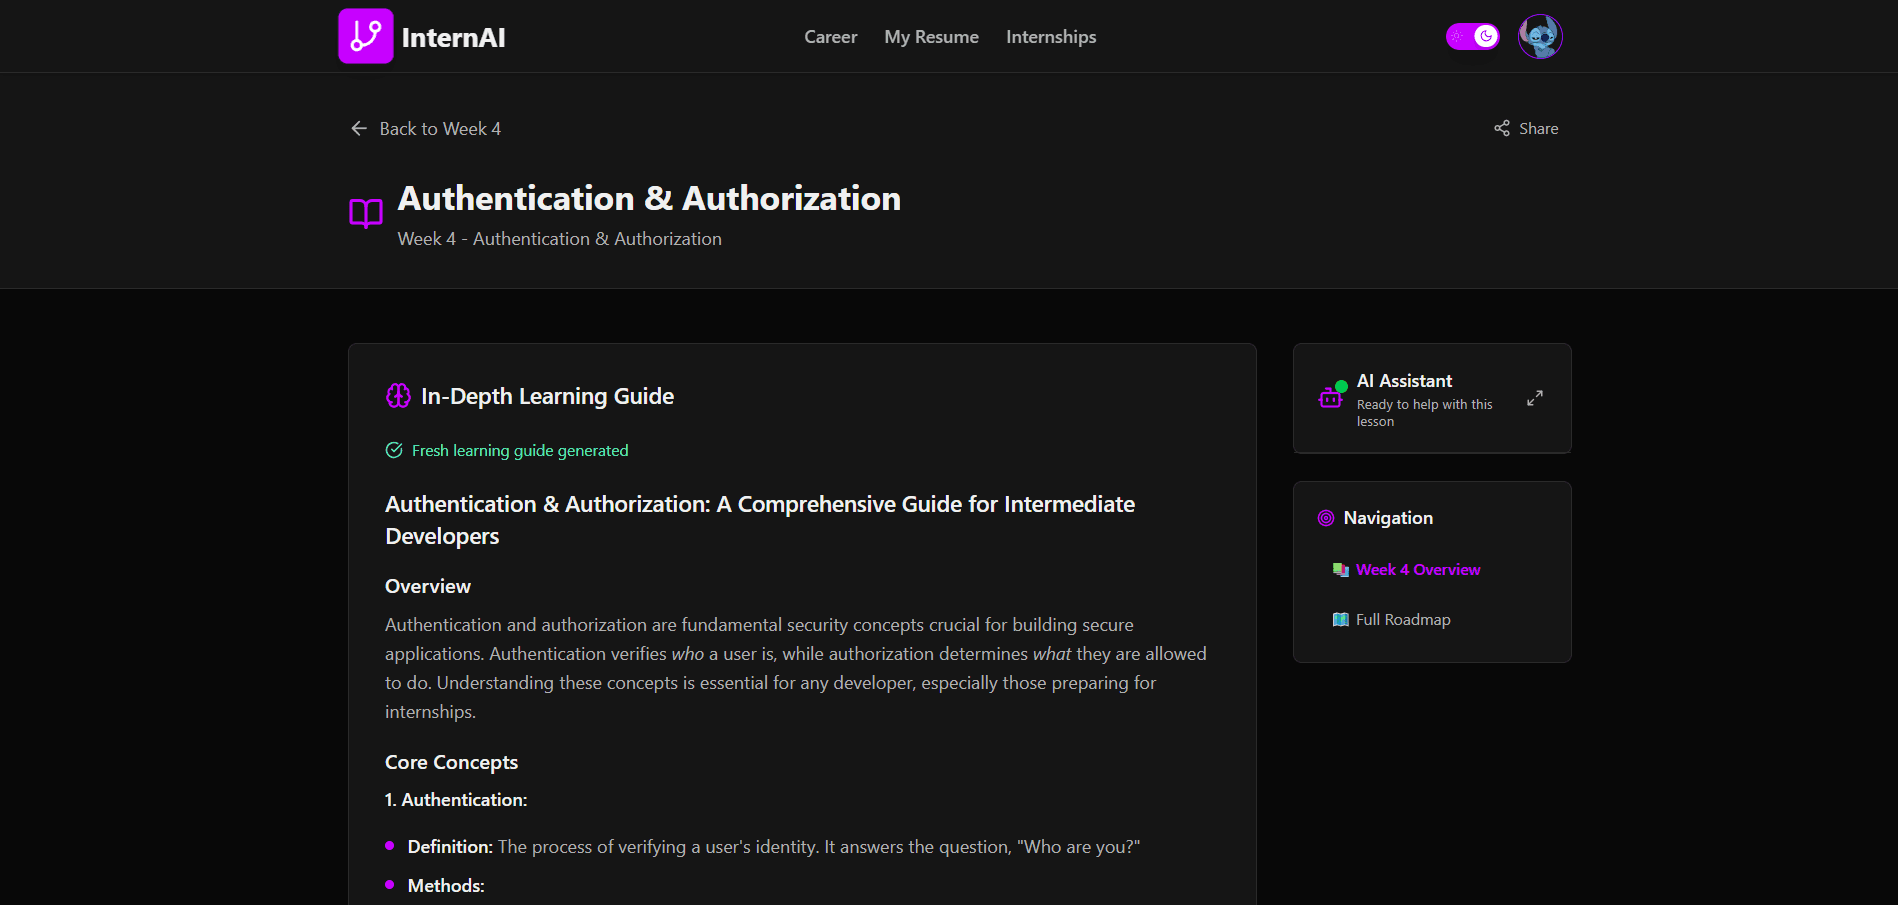Click the AI Assistant robot icon
The height and width of the screenshot is (905, 1898).
1331,398
